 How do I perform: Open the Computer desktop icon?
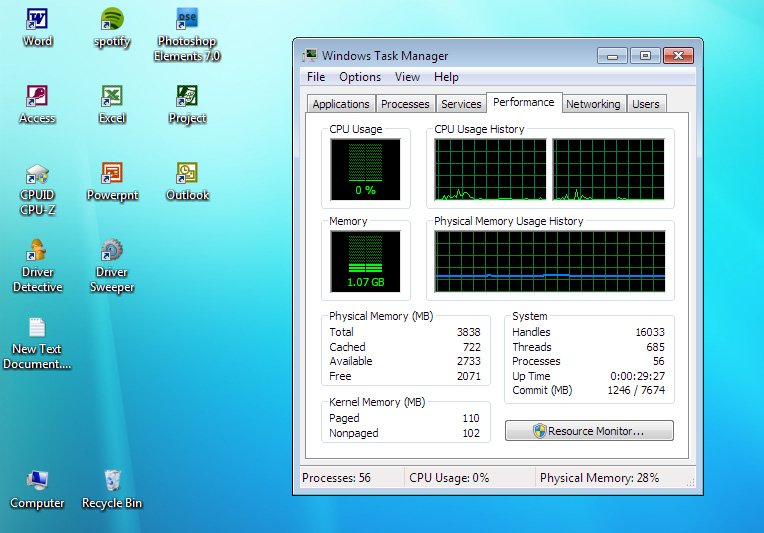[37, 489]
